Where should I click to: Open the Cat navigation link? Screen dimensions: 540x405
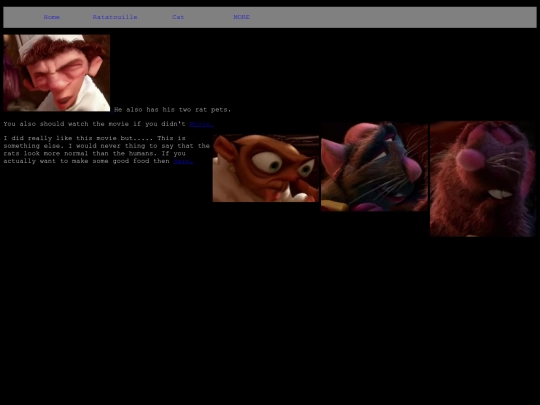click(x=178, y=17)
